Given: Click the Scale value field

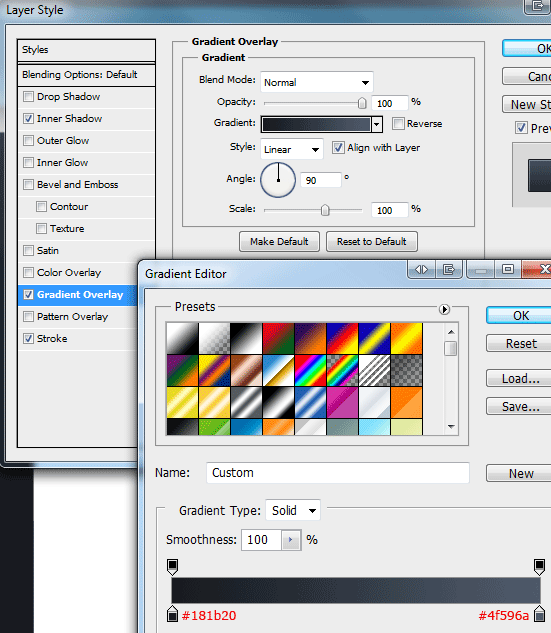Looking at the screenshot, I should [390, 210].
